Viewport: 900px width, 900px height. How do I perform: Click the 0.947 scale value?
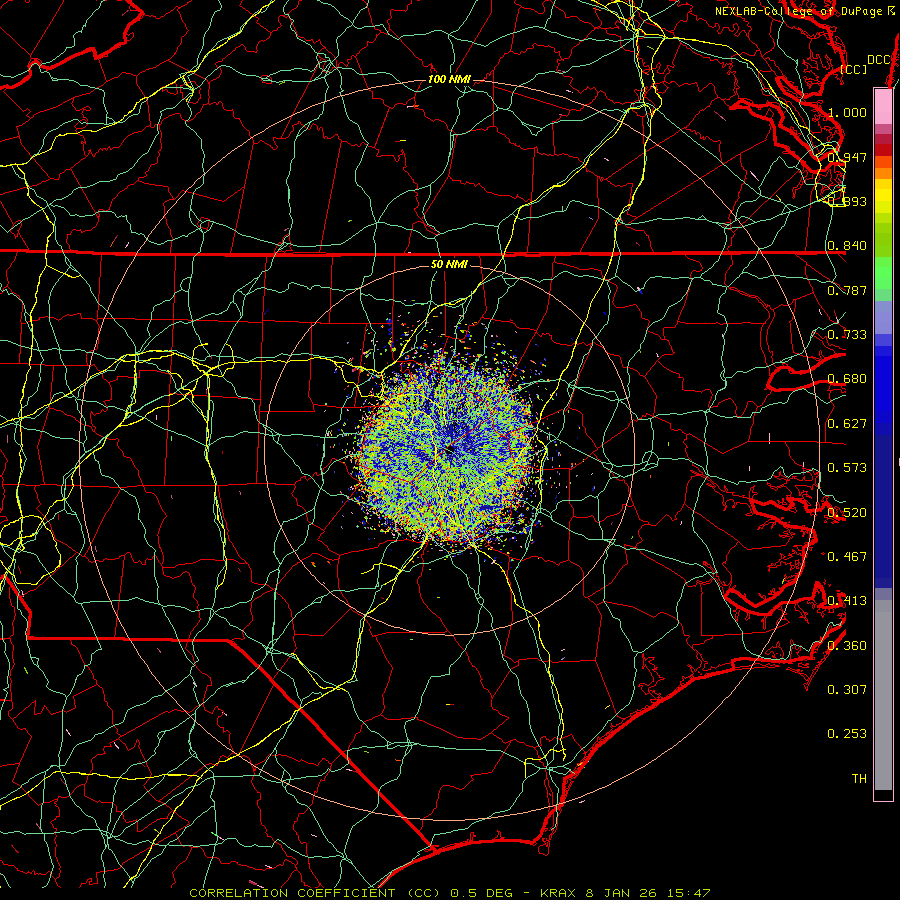(847, 157)
